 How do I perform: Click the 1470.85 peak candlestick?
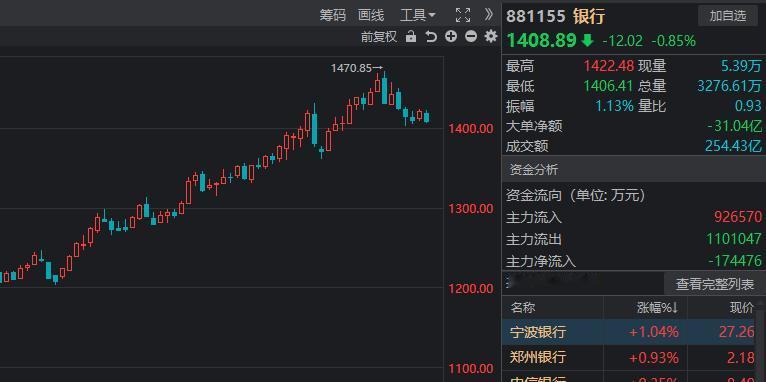378,84
